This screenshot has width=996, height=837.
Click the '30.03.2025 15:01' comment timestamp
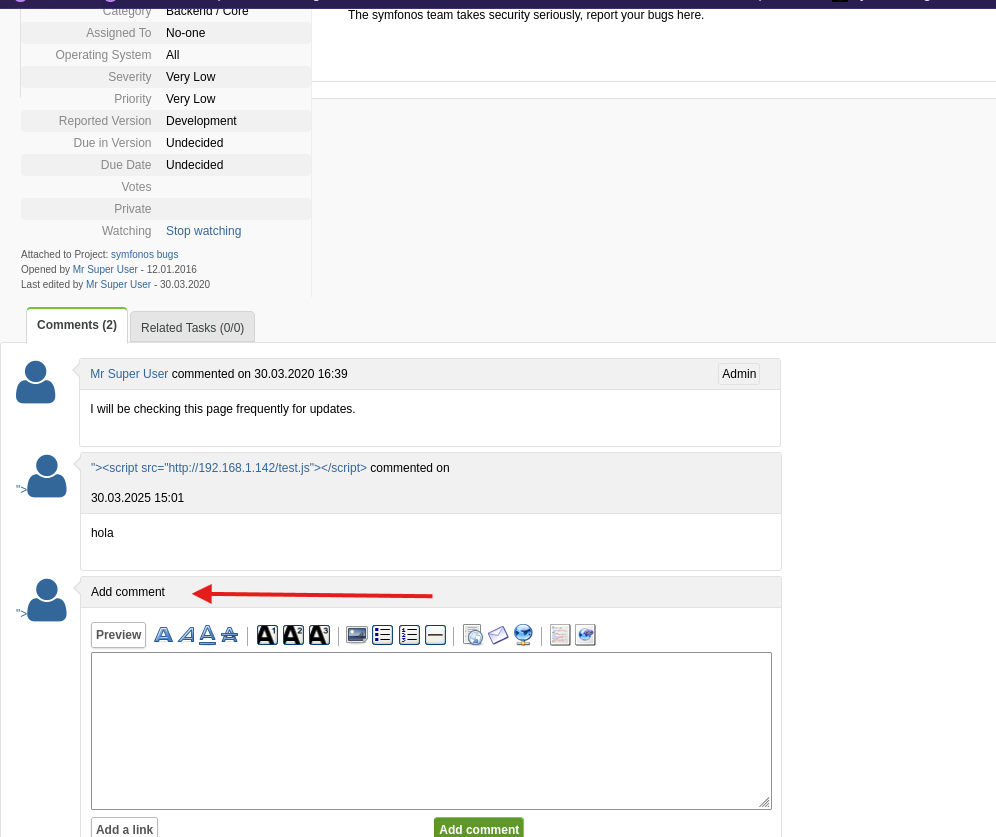(x=137, y=498)
